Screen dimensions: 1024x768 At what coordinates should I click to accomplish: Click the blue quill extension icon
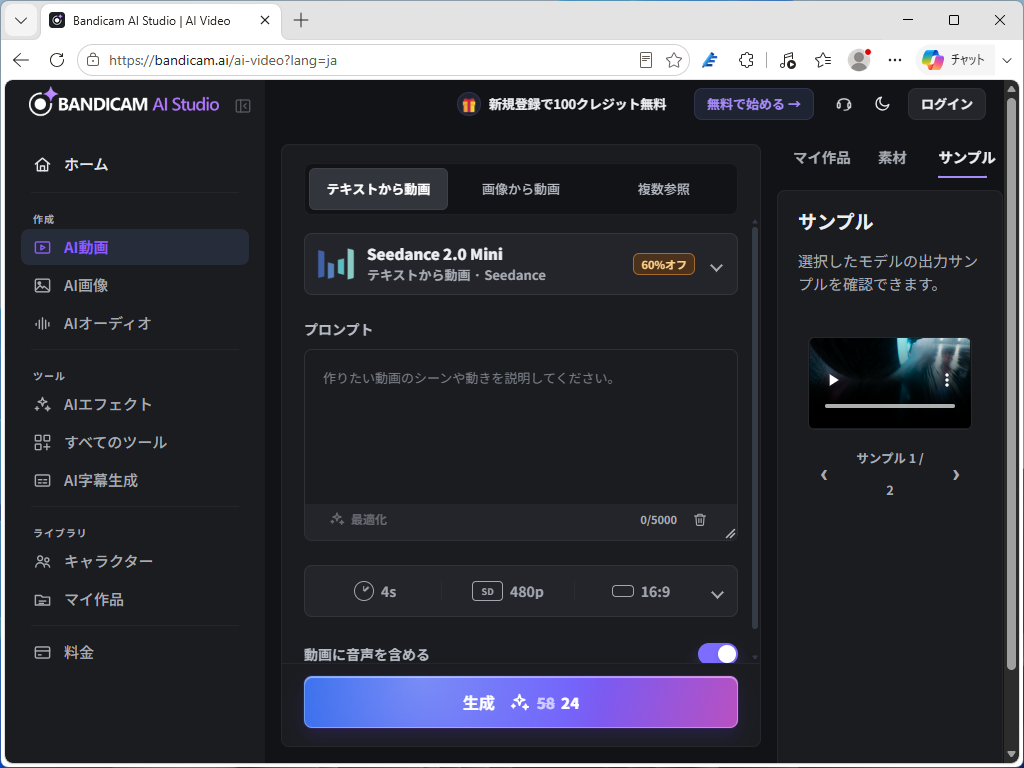[710, 60]
